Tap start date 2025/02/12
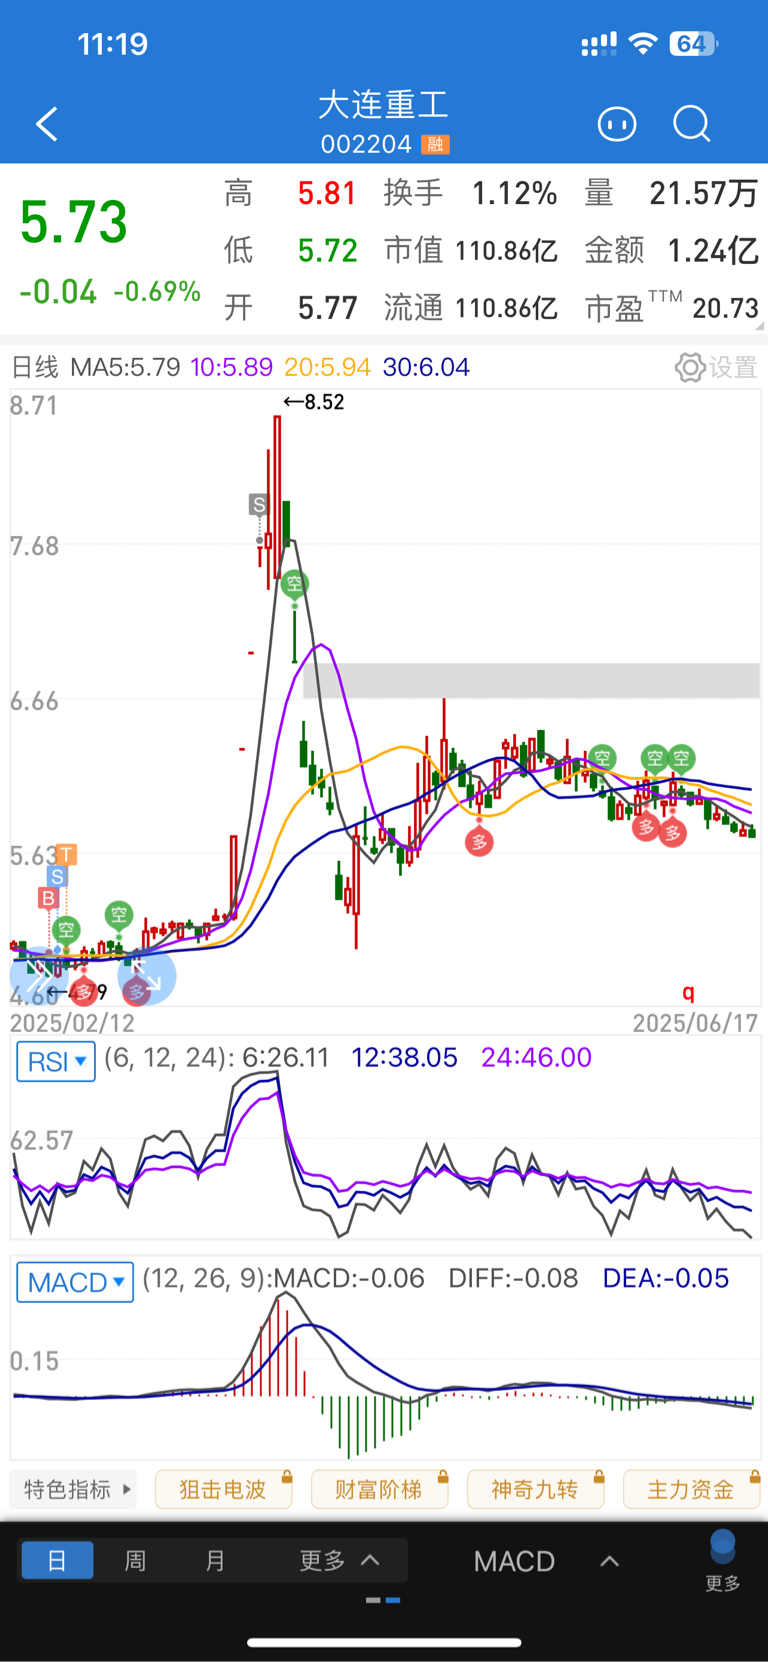Screen dimensions: 768x1662 (x=72, y=1022)
